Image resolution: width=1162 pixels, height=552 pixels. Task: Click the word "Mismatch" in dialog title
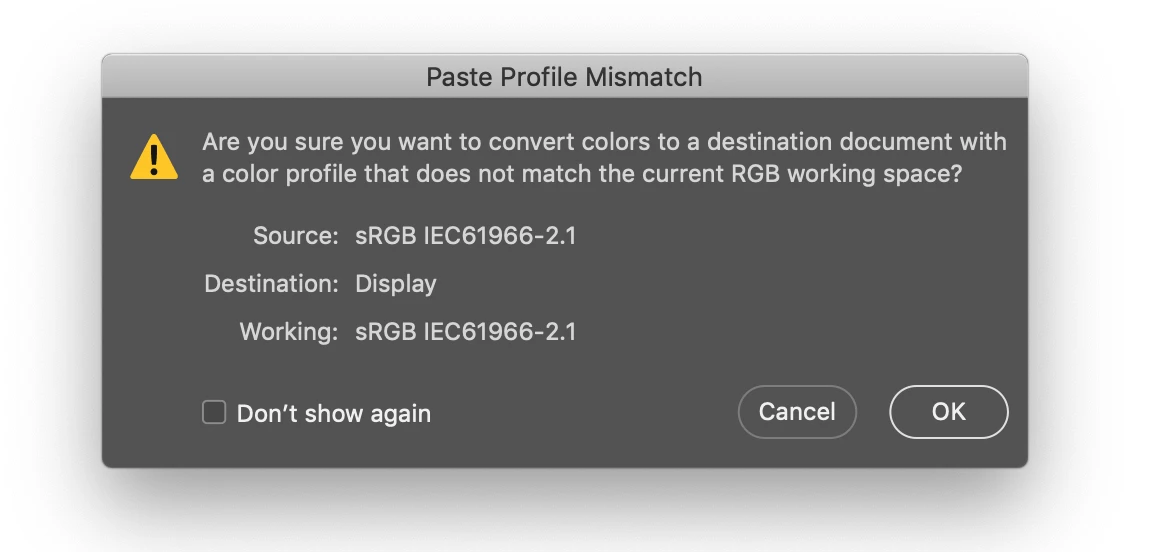643,77
